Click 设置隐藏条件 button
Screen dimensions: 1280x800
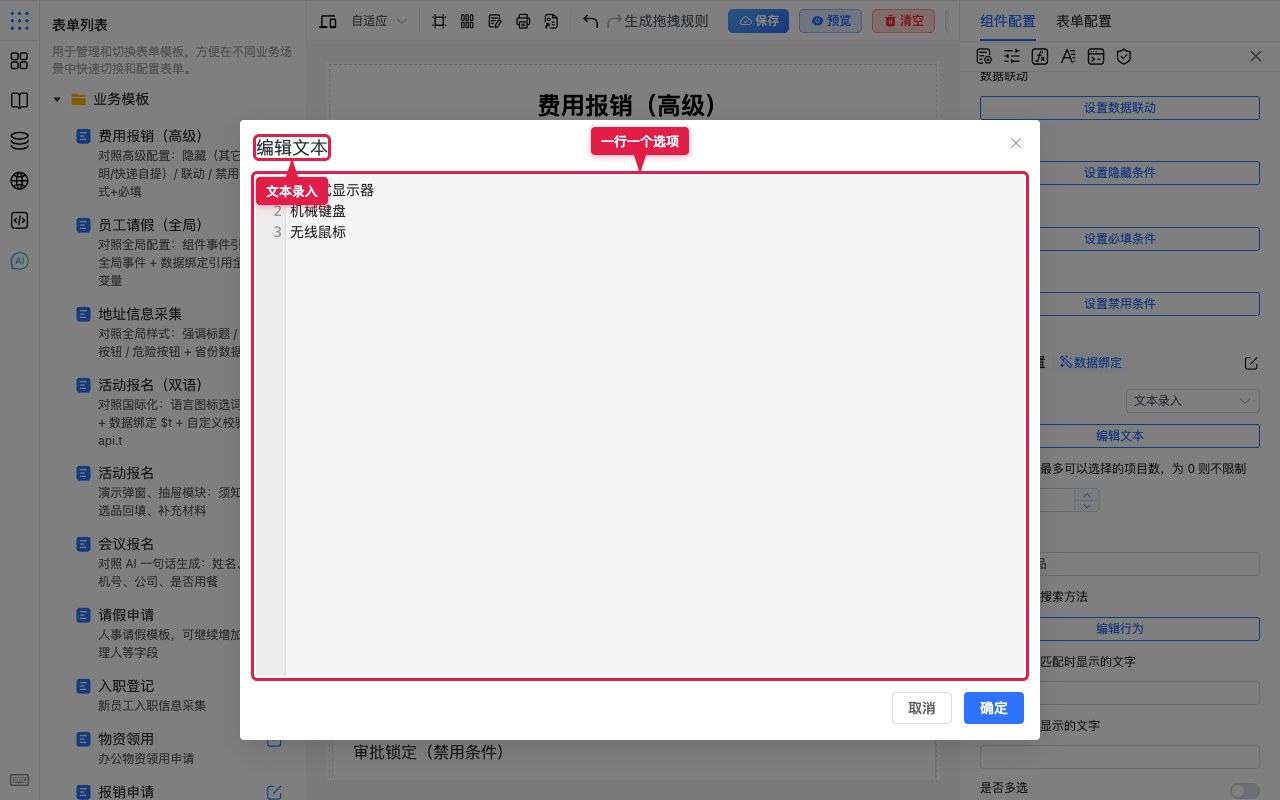pos(1120,173)
